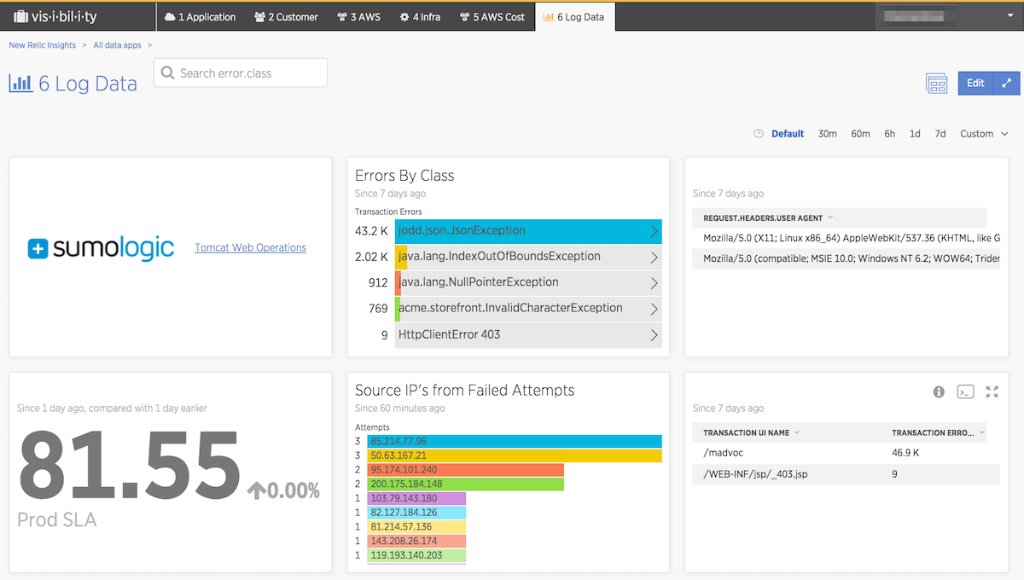Switch to the 5 AWS Cost tab
This screenshot has height=580, width=1024.
pos(492,17)
